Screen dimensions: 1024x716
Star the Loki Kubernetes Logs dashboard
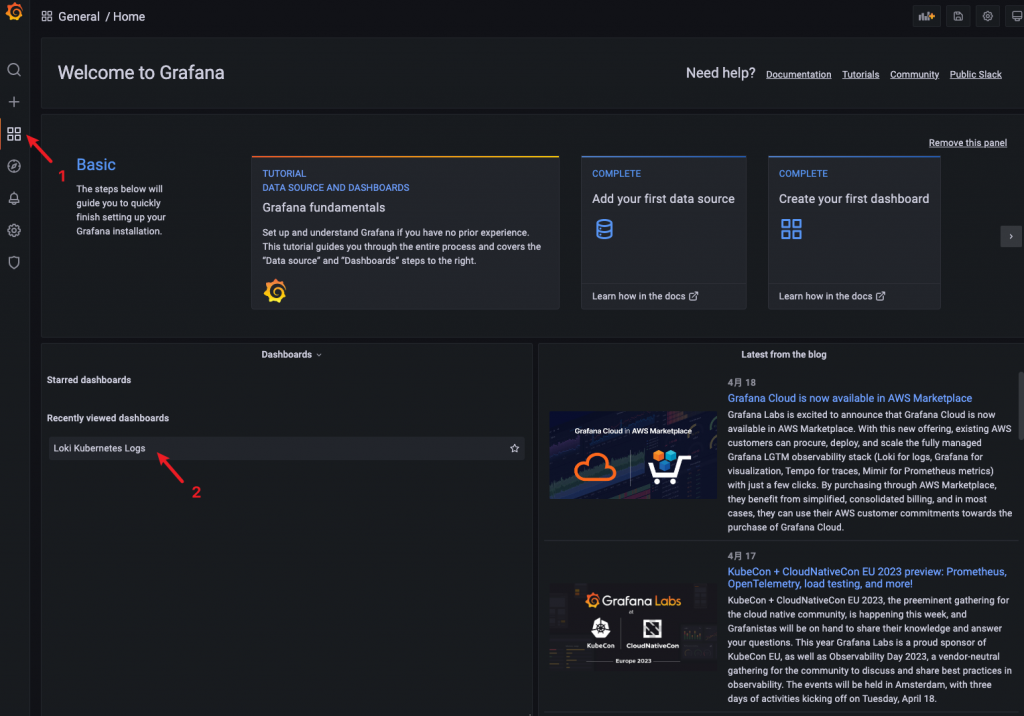[515, 448]
